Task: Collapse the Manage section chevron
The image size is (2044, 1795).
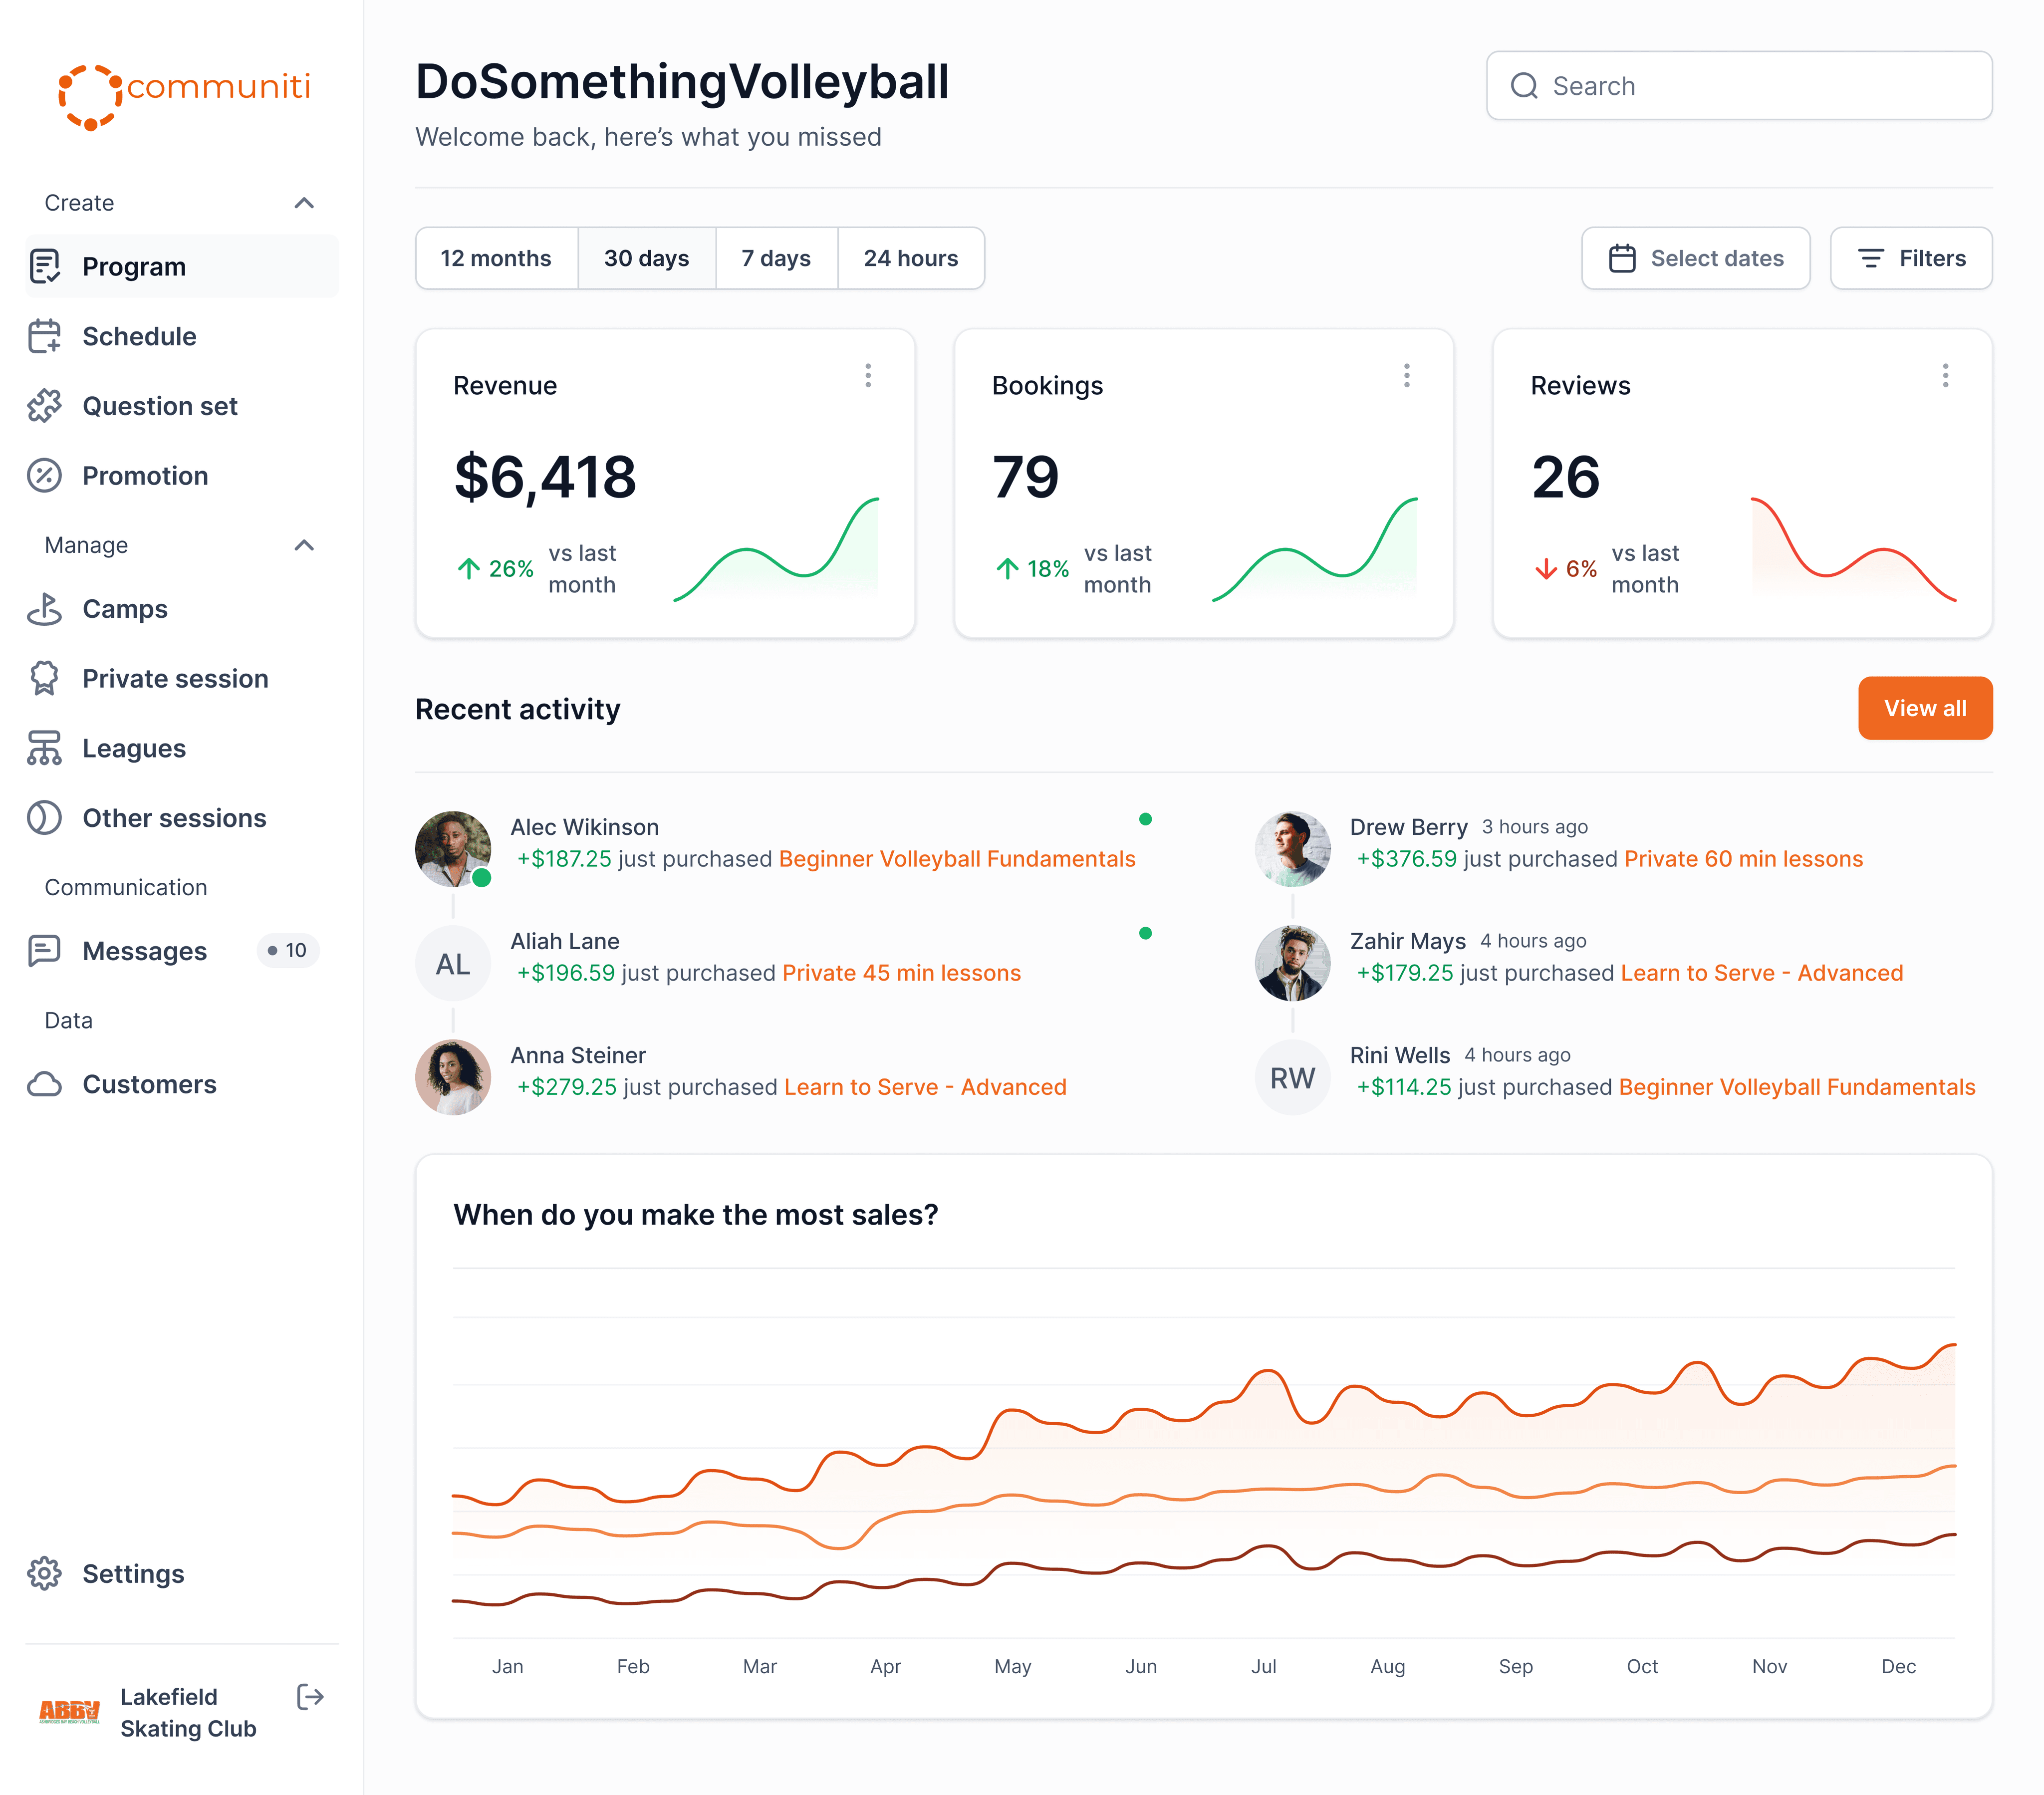Action: pyautogui.click(x=304, y=545)
